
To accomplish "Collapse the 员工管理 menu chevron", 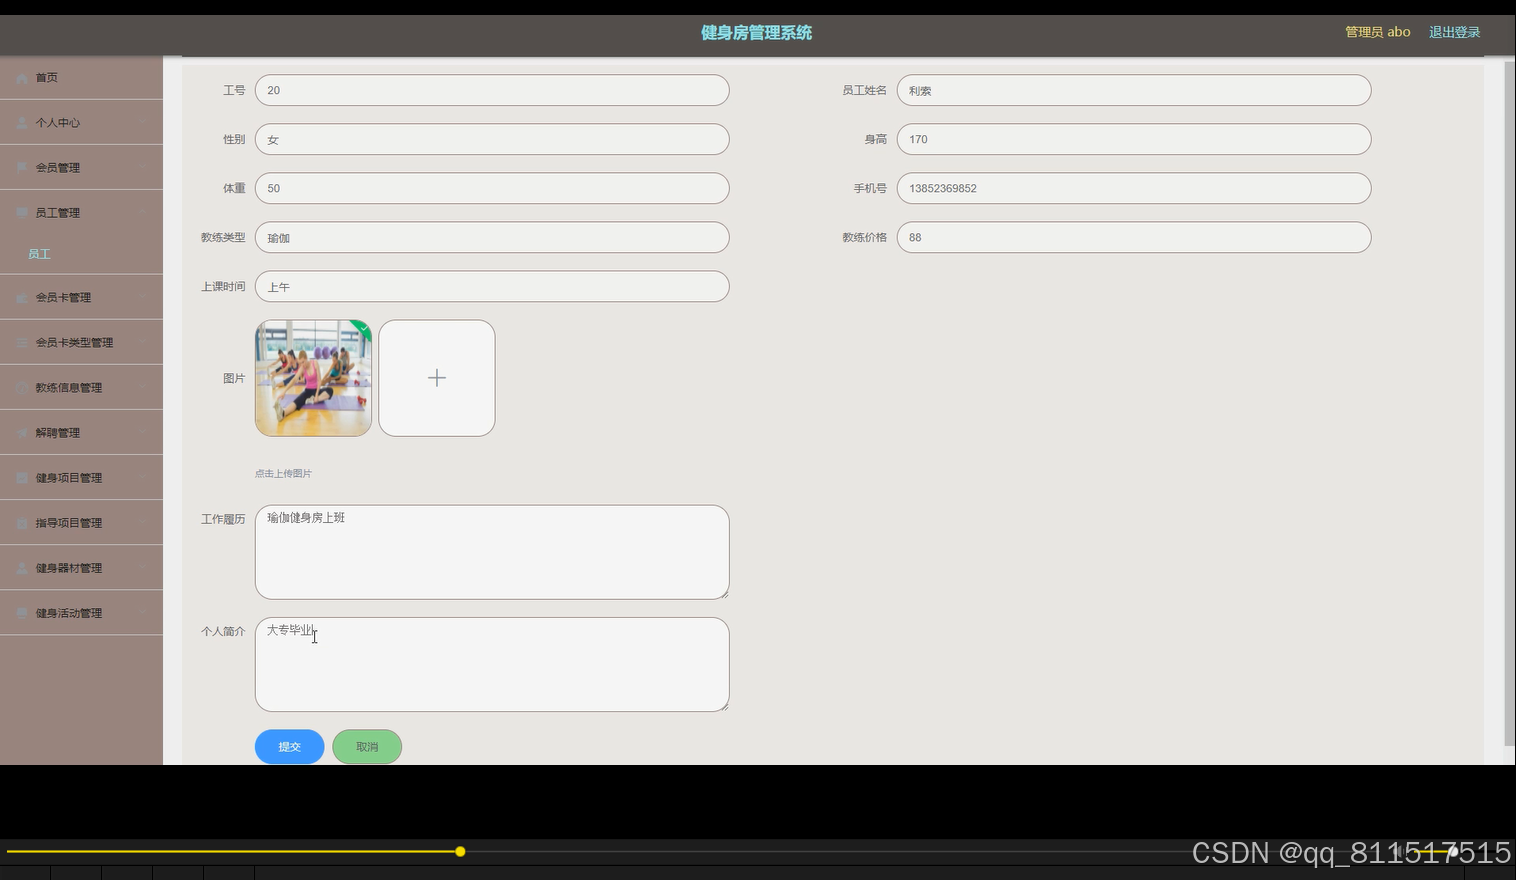I will coord(143,213).
